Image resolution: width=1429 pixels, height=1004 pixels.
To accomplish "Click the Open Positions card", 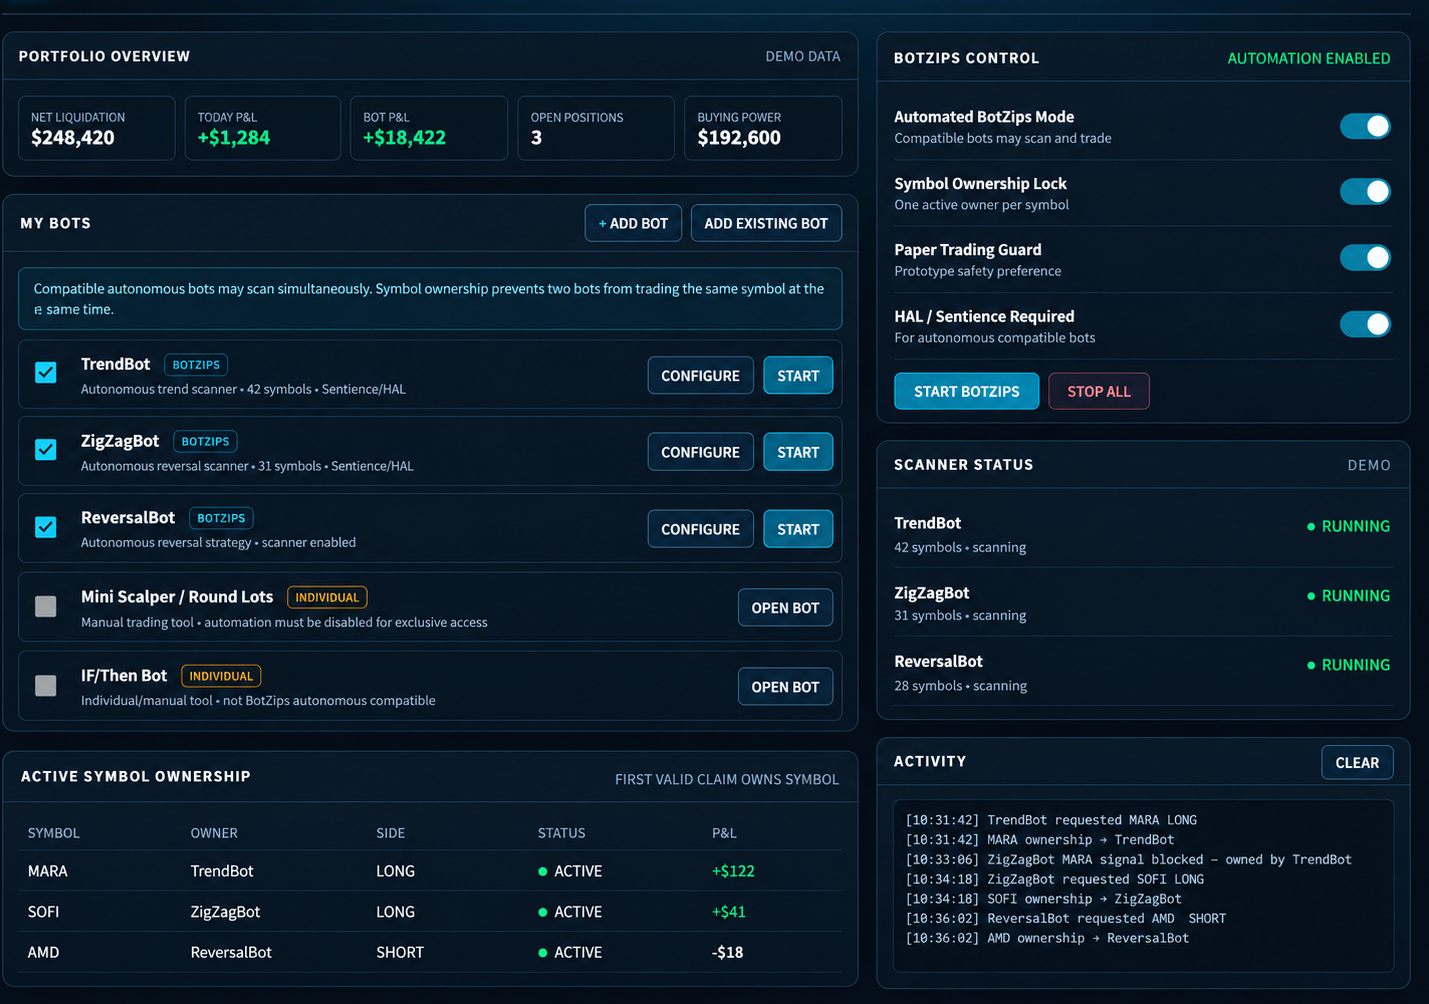I will coord(596,128).
